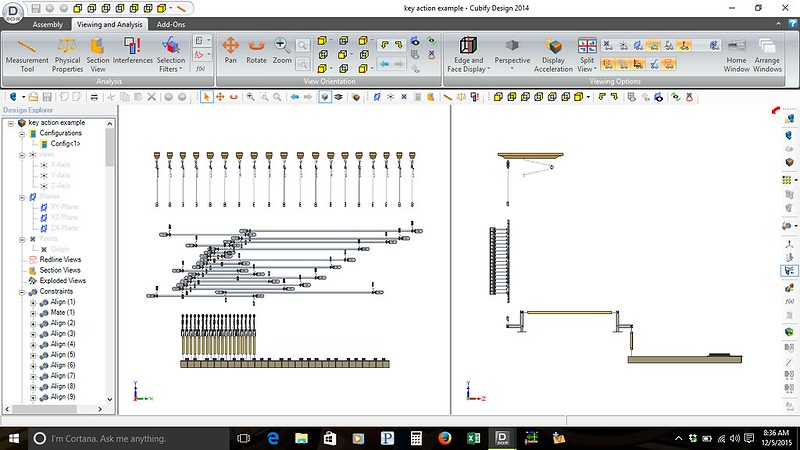Switch to the Assembly tab
Viewport: 800px width, 450px height.
pyautogui.click(x=48, y=24)
